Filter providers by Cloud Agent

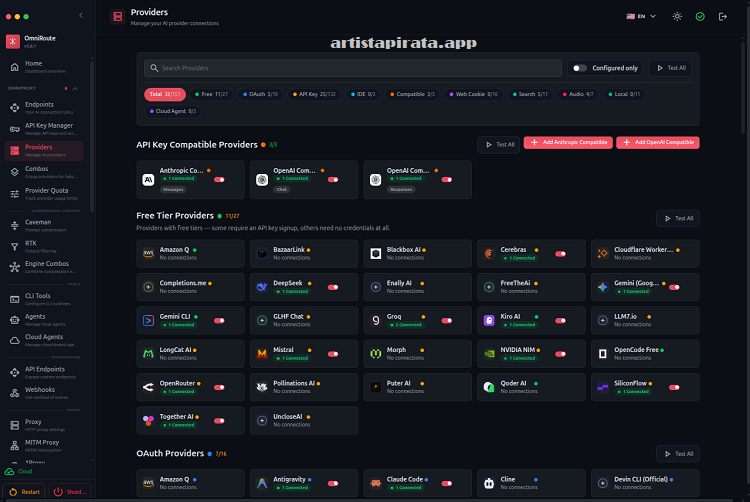click(173, 111)
